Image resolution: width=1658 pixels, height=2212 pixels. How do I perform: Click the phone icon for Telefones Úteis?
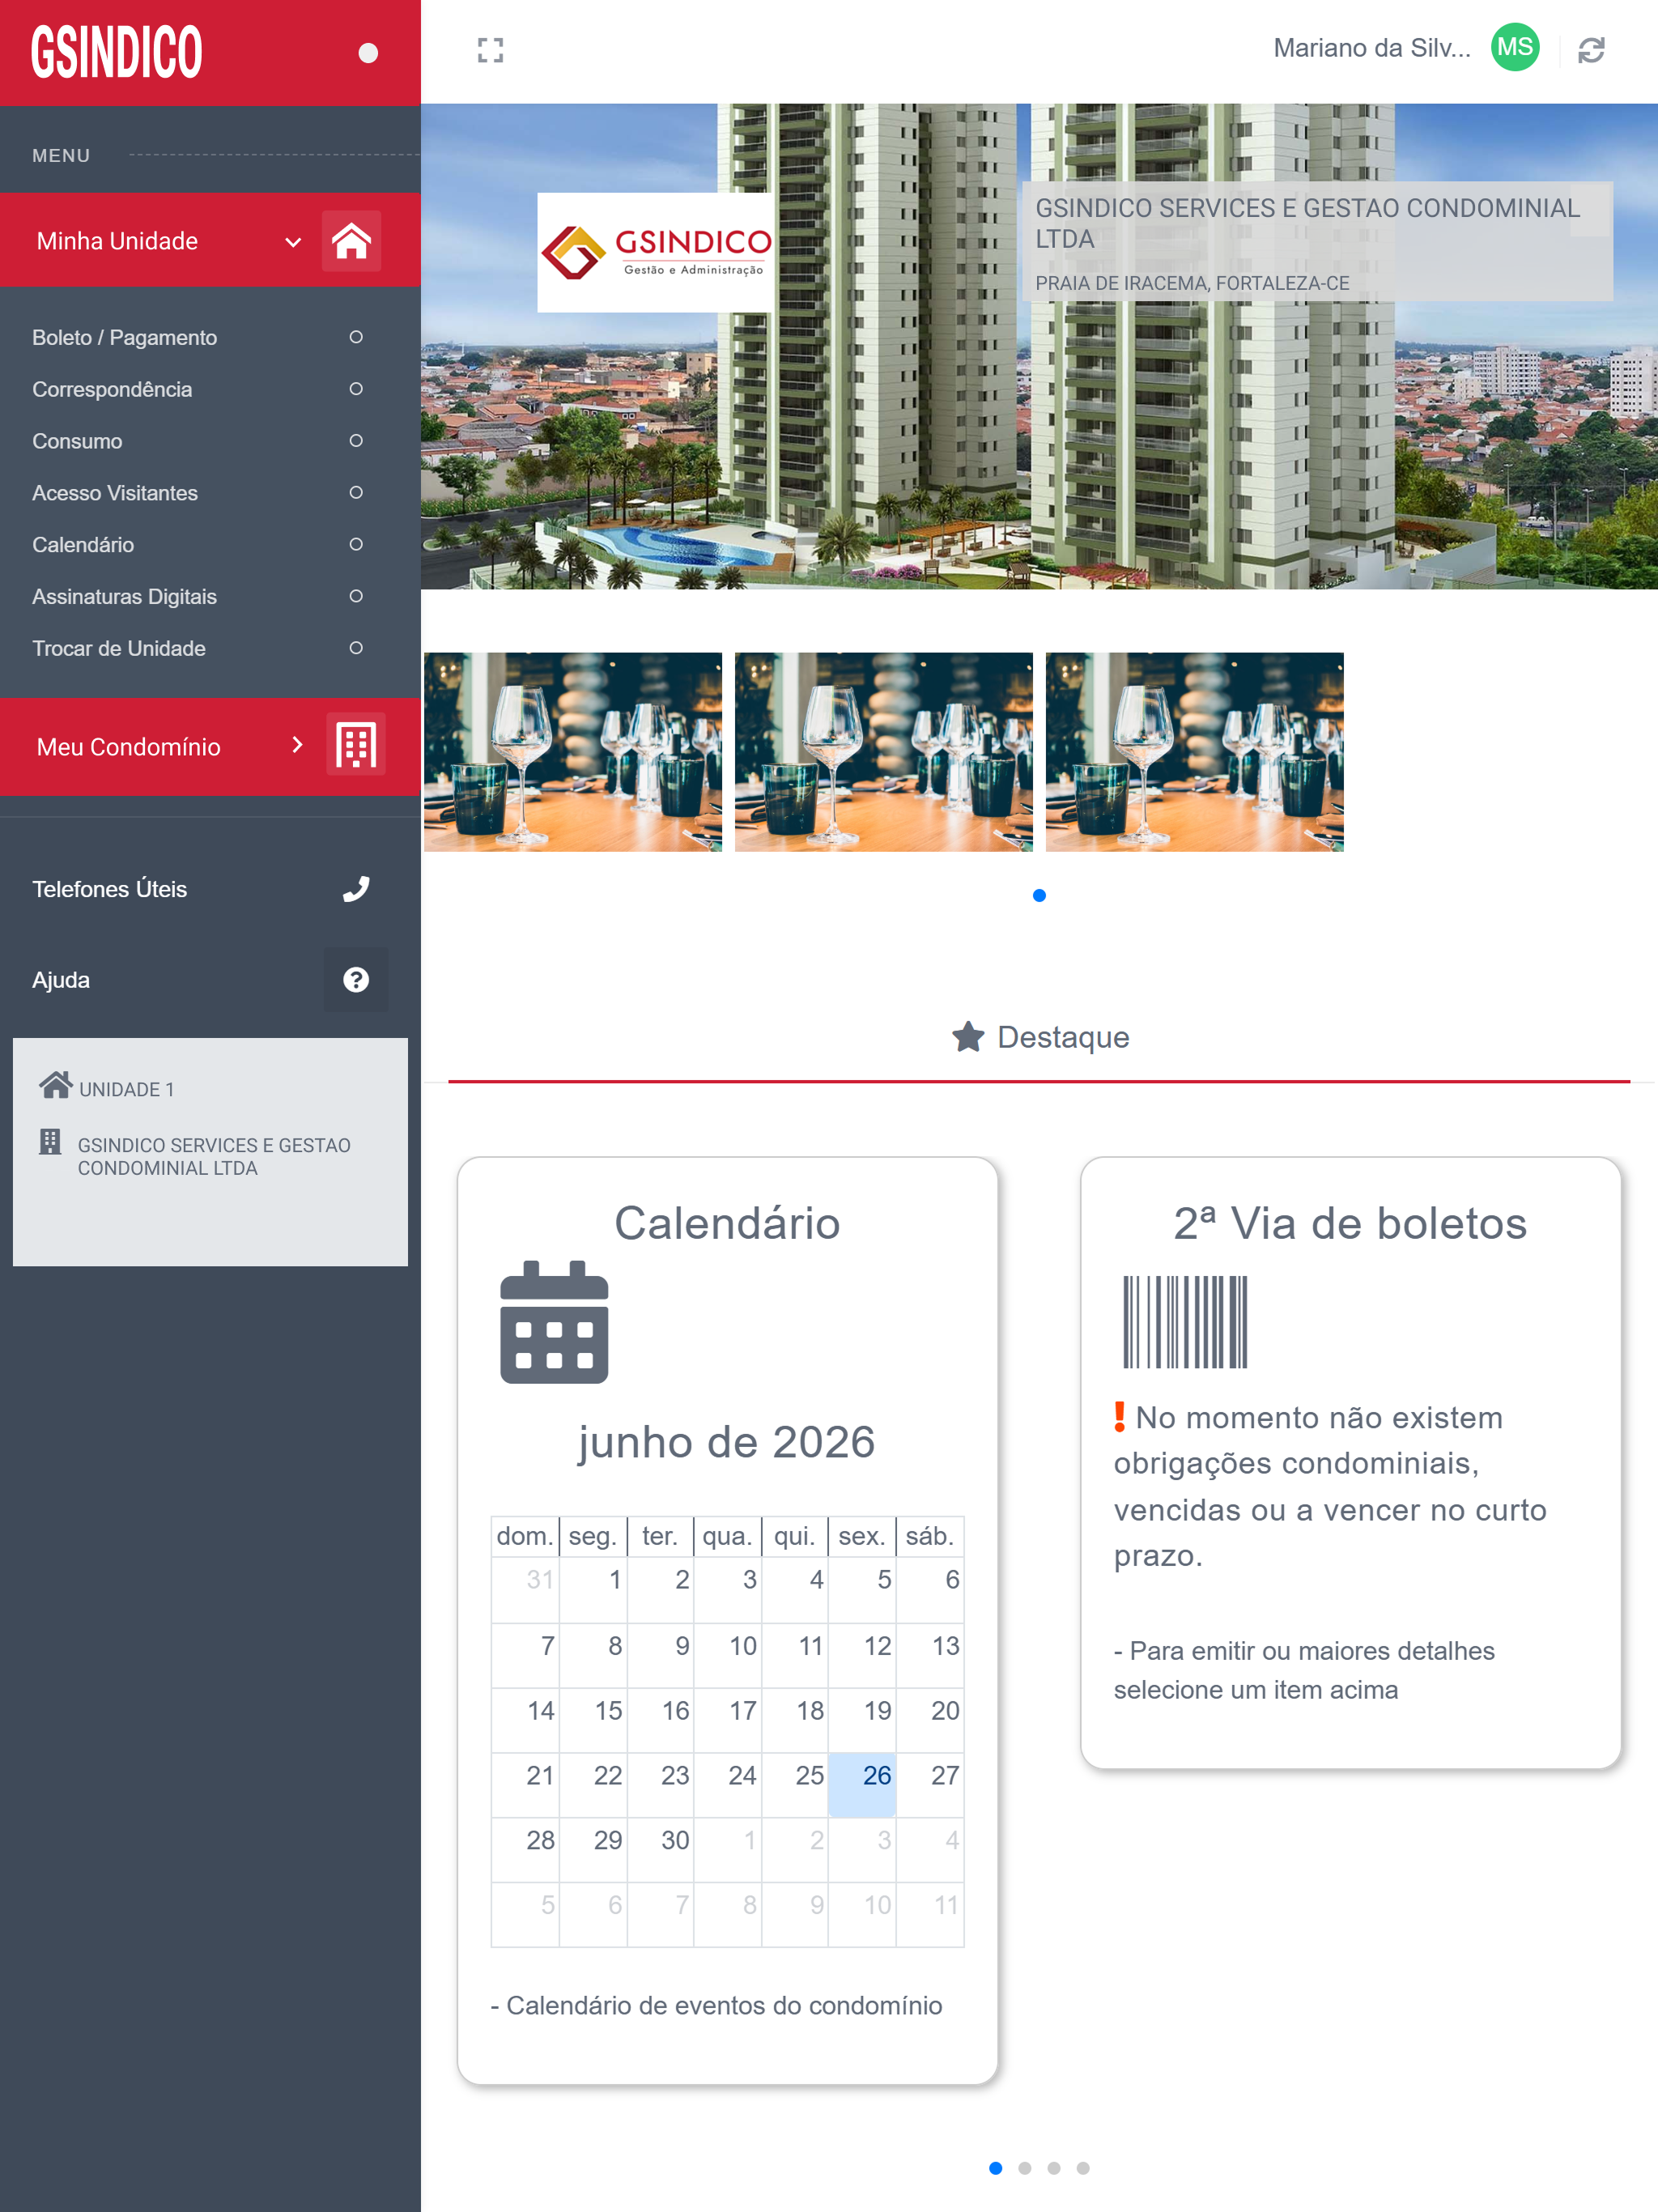[x=356, y=889]
